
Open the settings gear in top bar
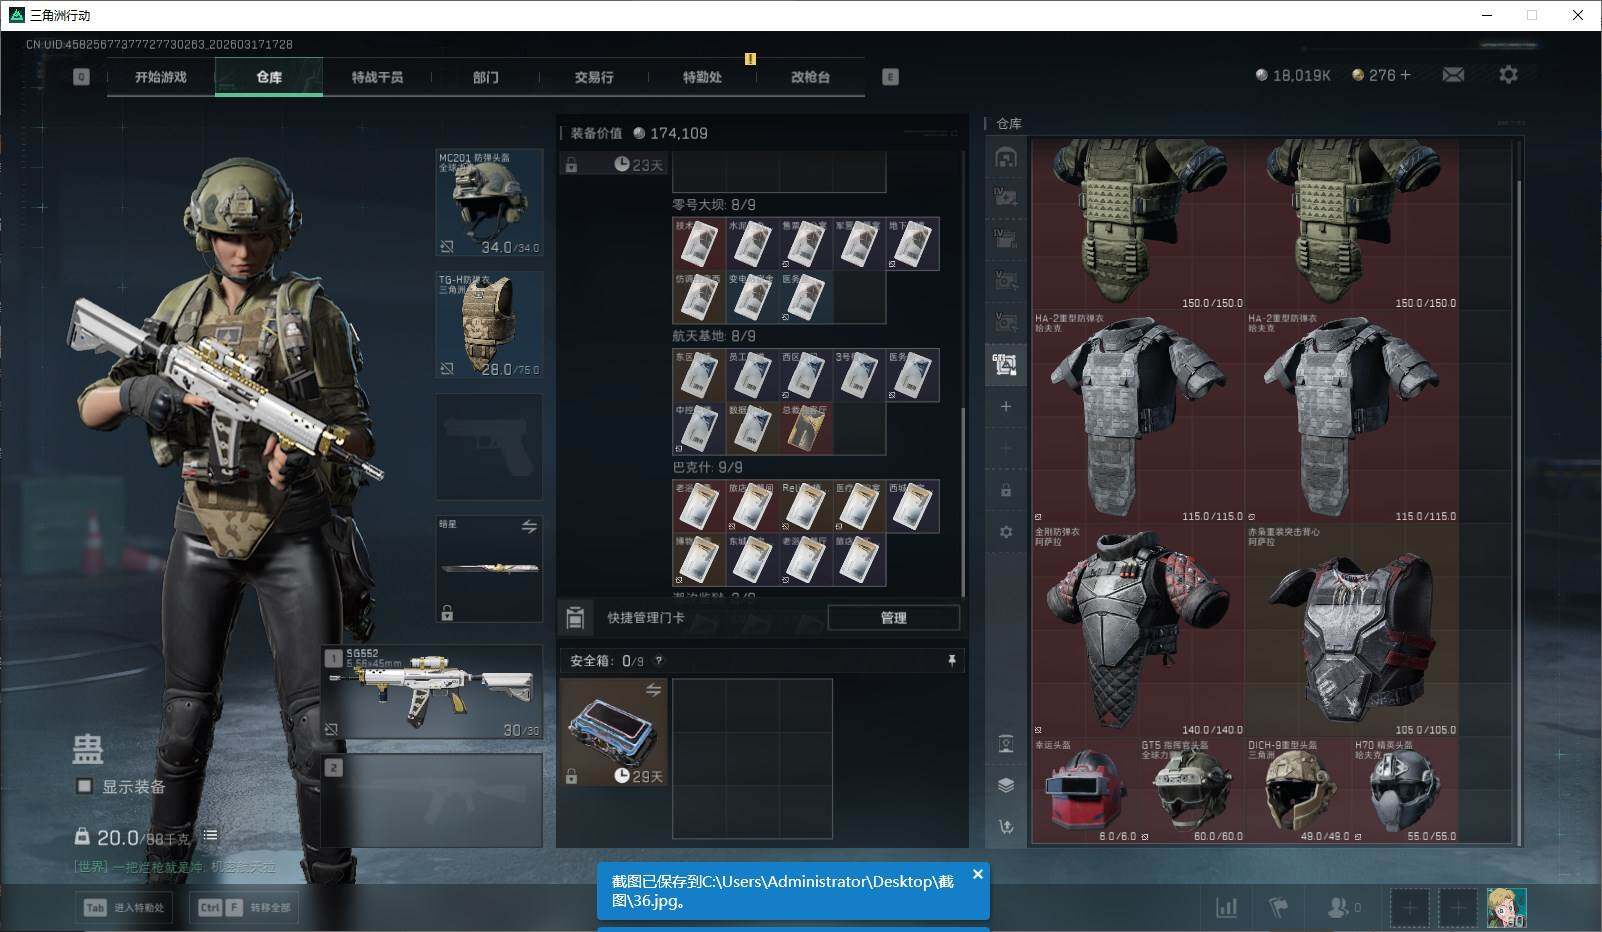coord(1508,75)
